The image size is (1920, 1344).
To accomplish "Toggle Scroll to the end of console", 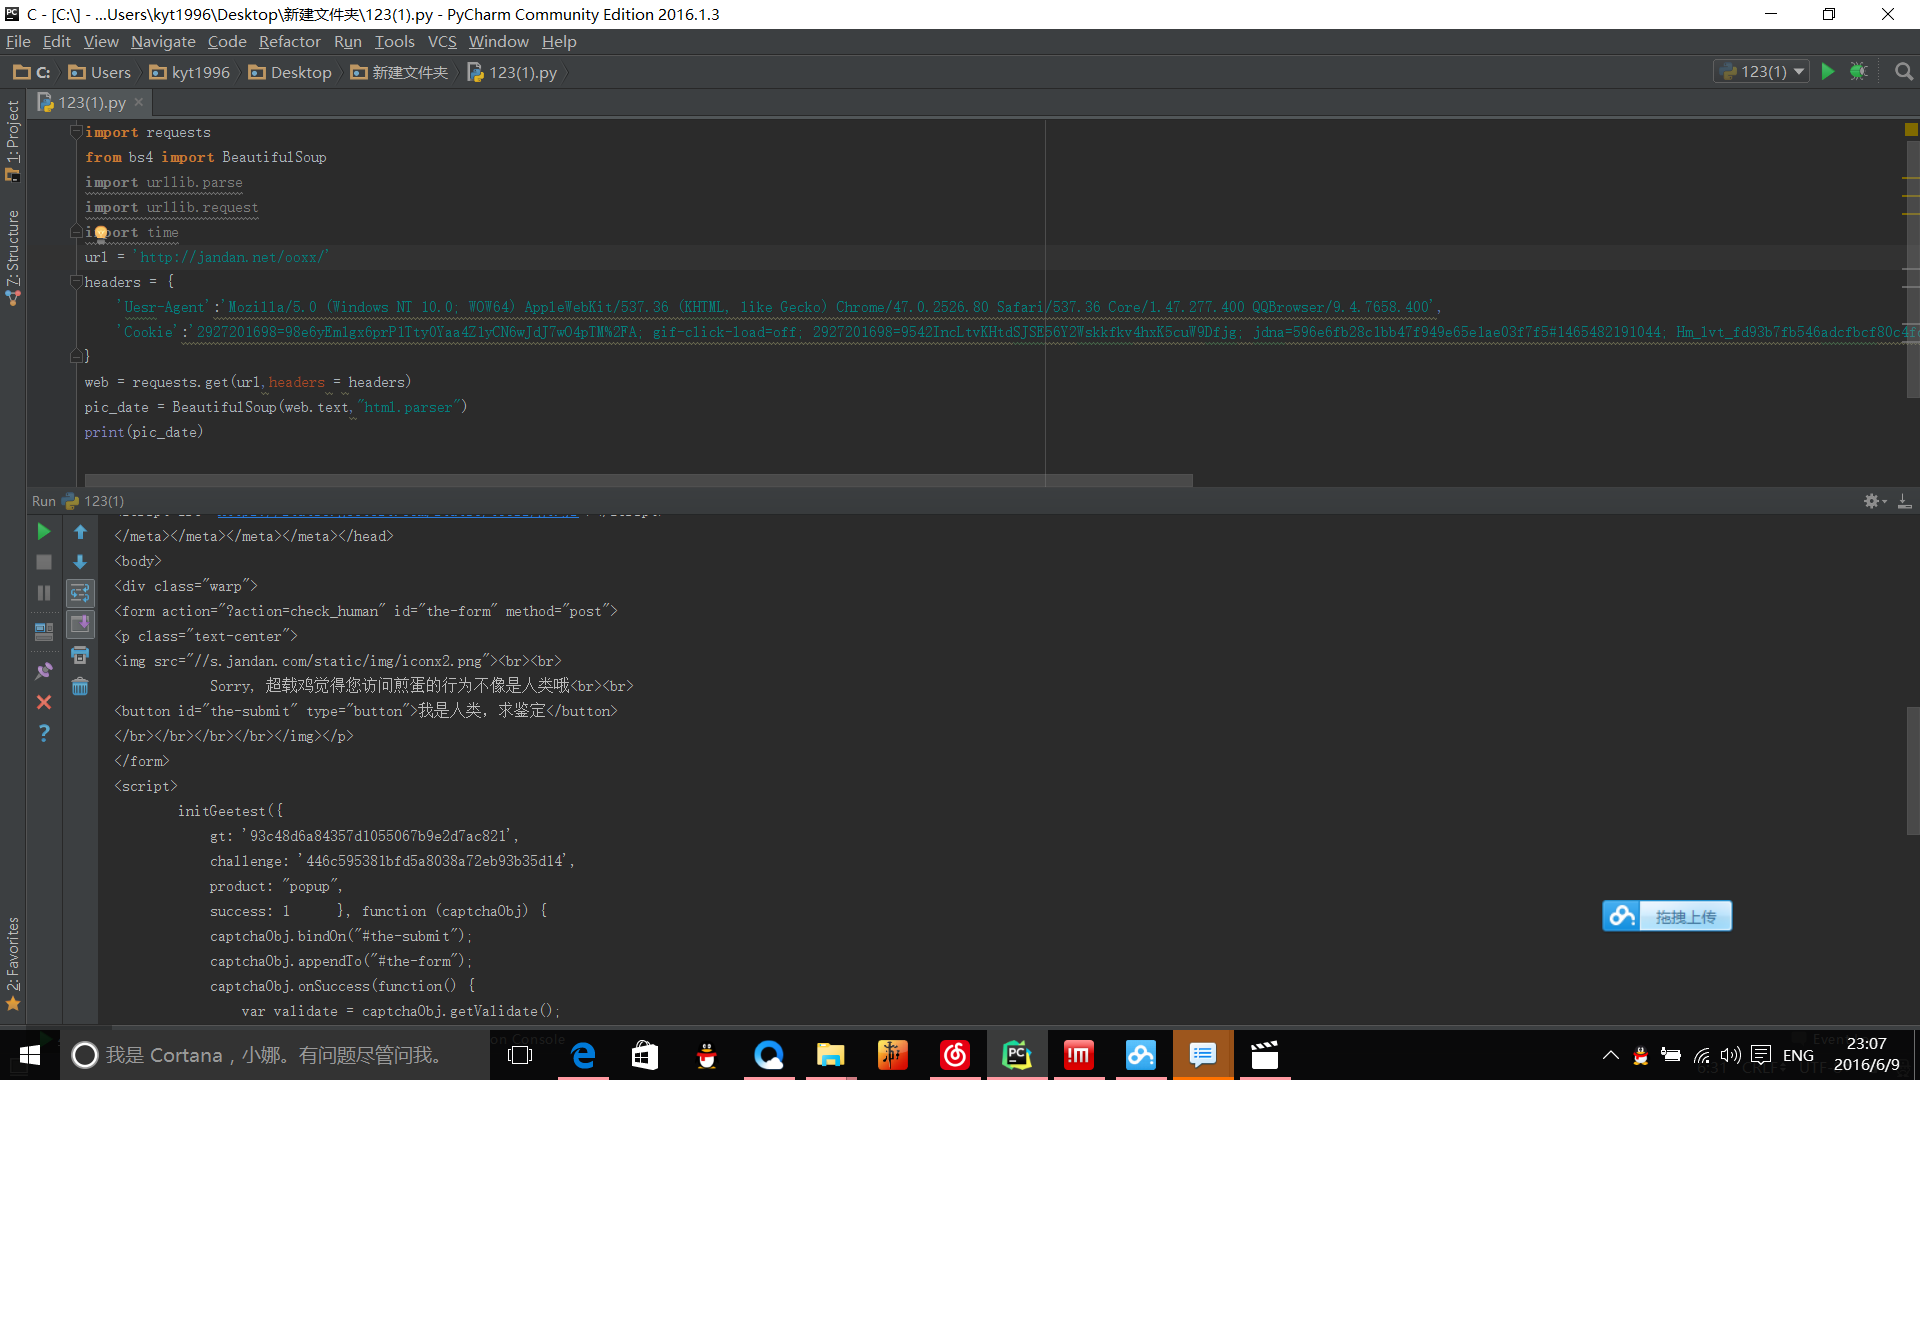I will [80, 624].
